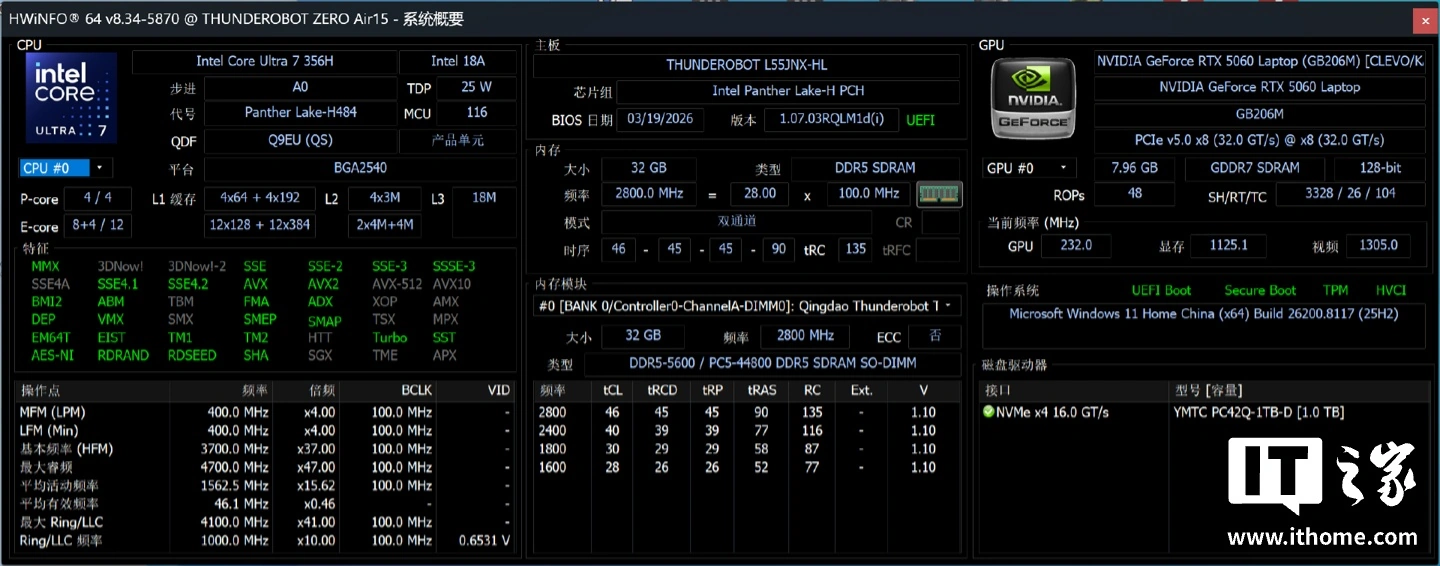This screenshot has height=566, width=1440.
Task: Click the RDSEED feature flag
Action: (x=192, y=355)
